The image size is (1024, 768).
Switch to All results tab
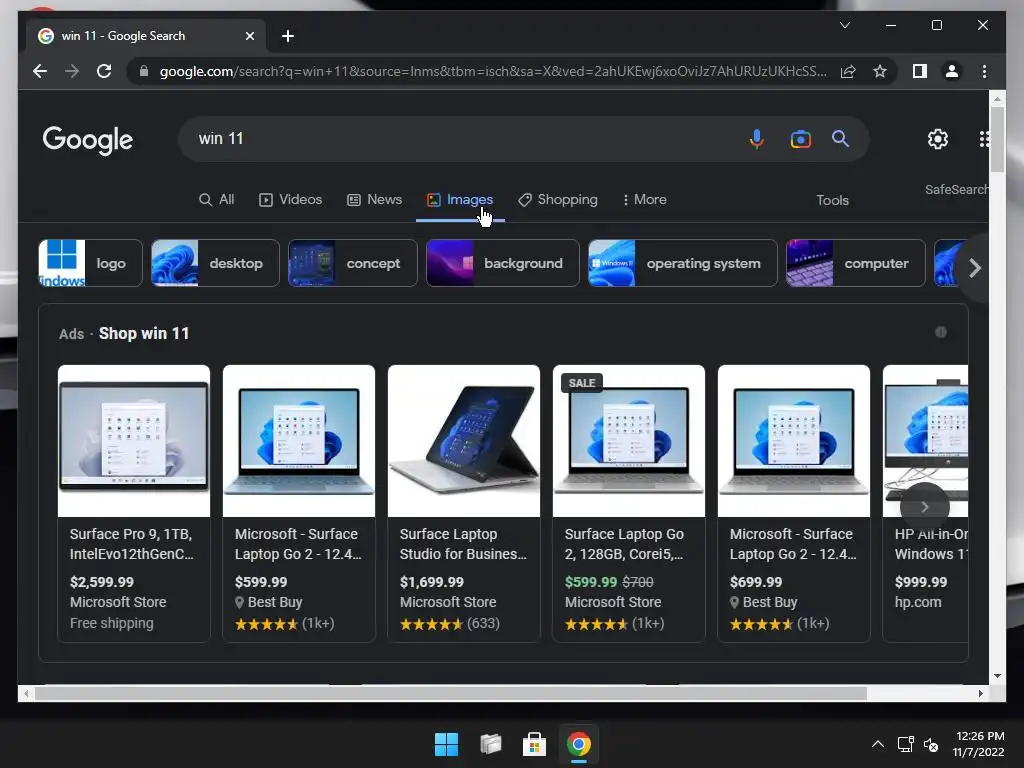click(216, 199)
